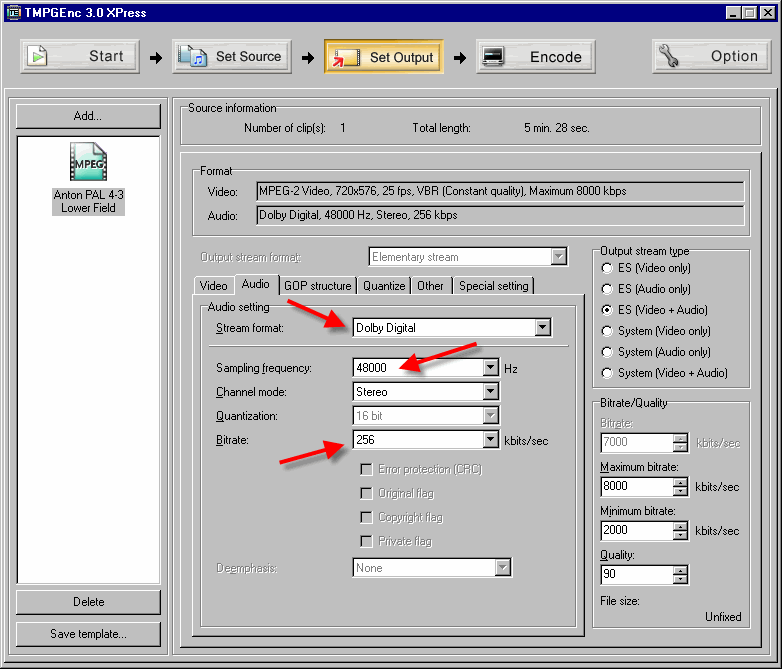
Task: Open the Deemphasis dropdown
Action: tap(503, 568)
